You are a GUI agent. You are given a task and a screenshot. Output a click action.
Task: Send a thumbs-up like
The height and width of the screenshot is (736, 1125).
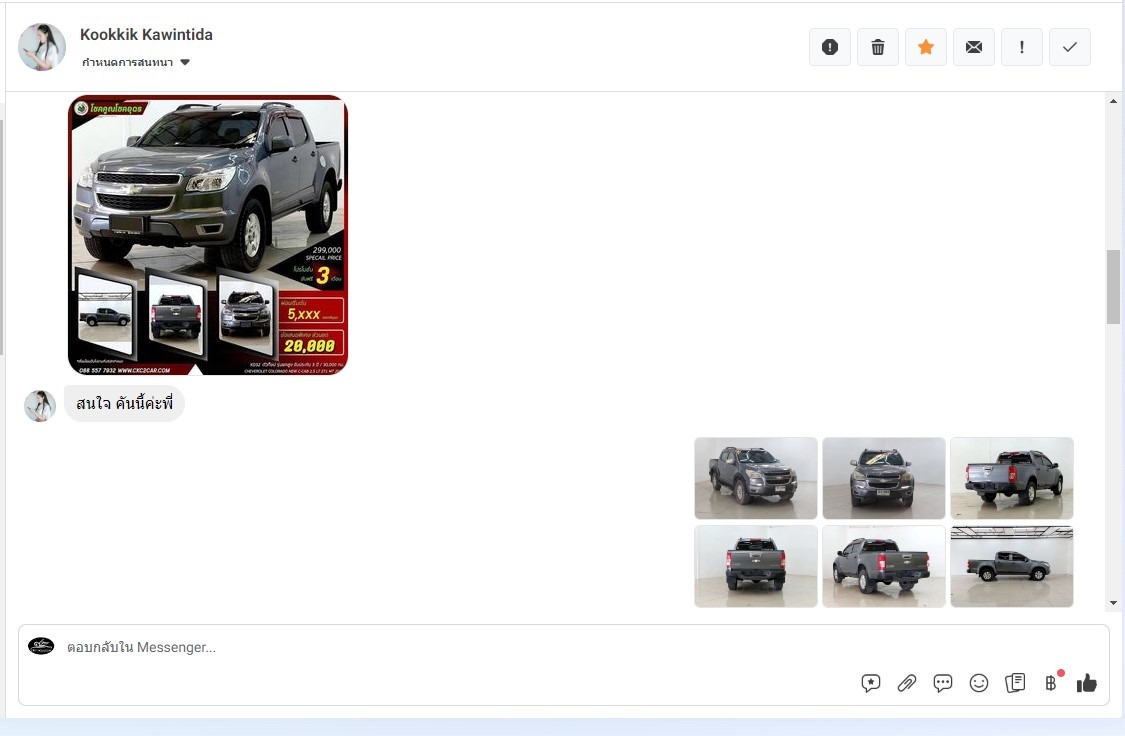click(1087, 683)
